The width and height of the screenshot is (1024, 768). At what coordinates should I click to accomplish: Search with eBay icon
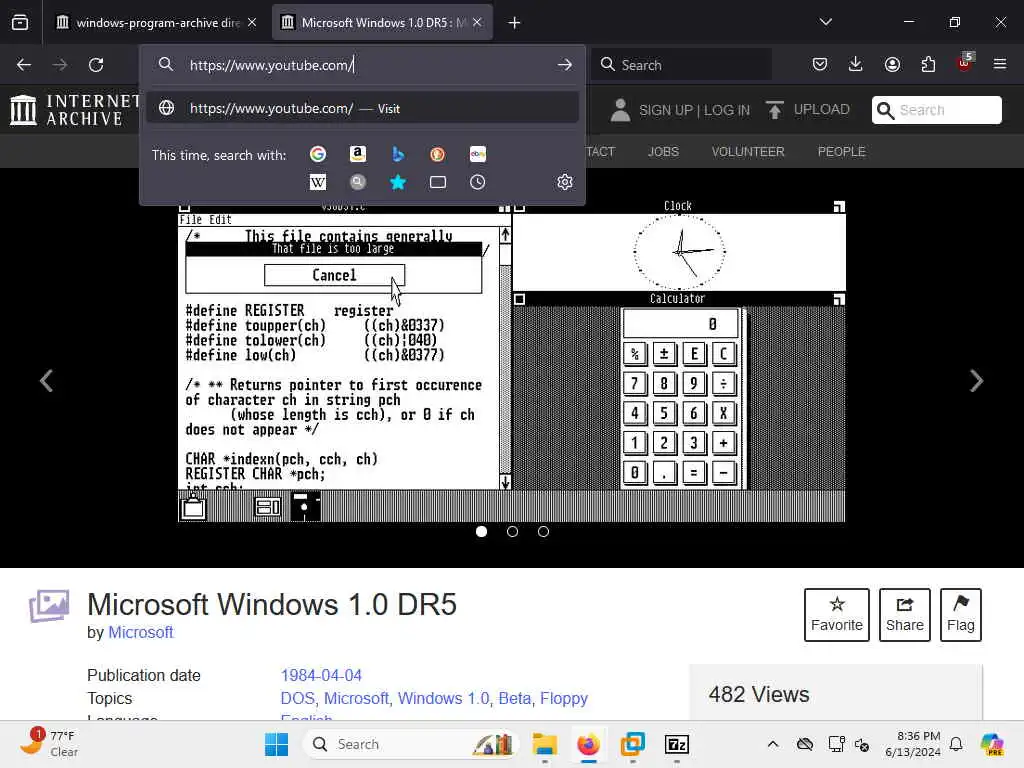coord(477,154)
